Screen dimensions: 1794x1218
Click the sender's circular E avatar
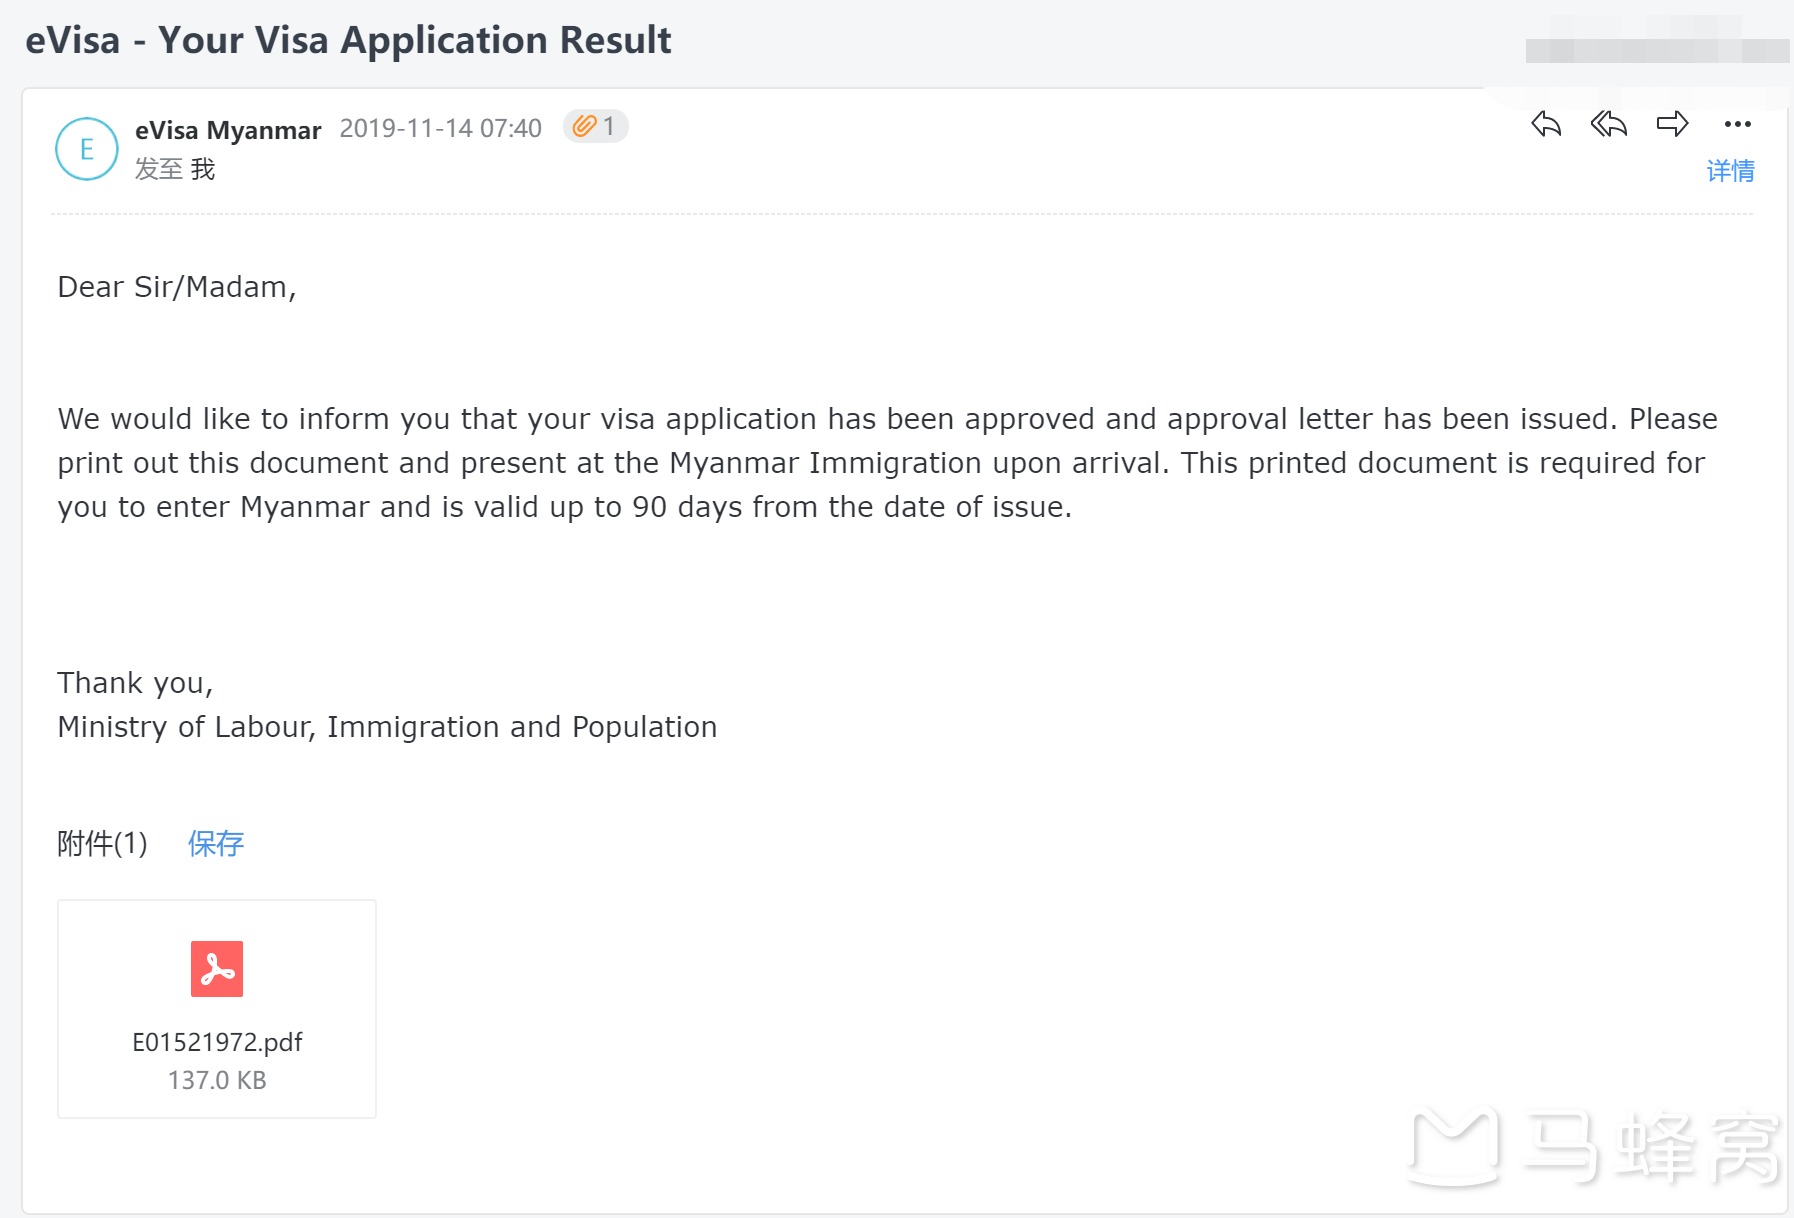click(87, 149)
